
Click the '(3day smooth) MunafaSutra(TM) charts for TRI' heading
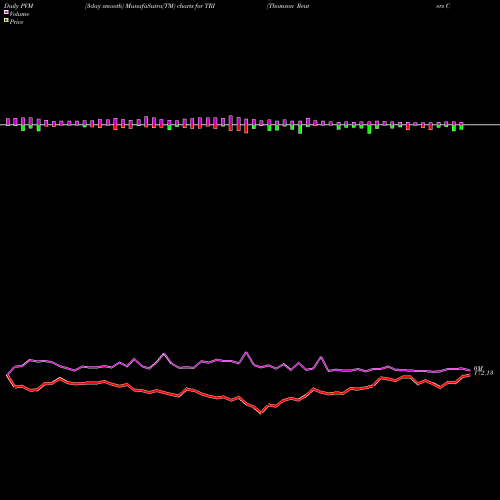pos(150,6)
